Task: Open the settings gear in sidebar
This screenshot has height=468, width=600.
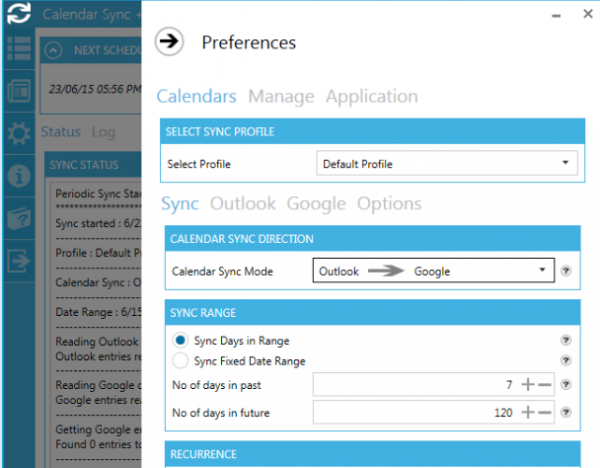Action: coord(18,133)
